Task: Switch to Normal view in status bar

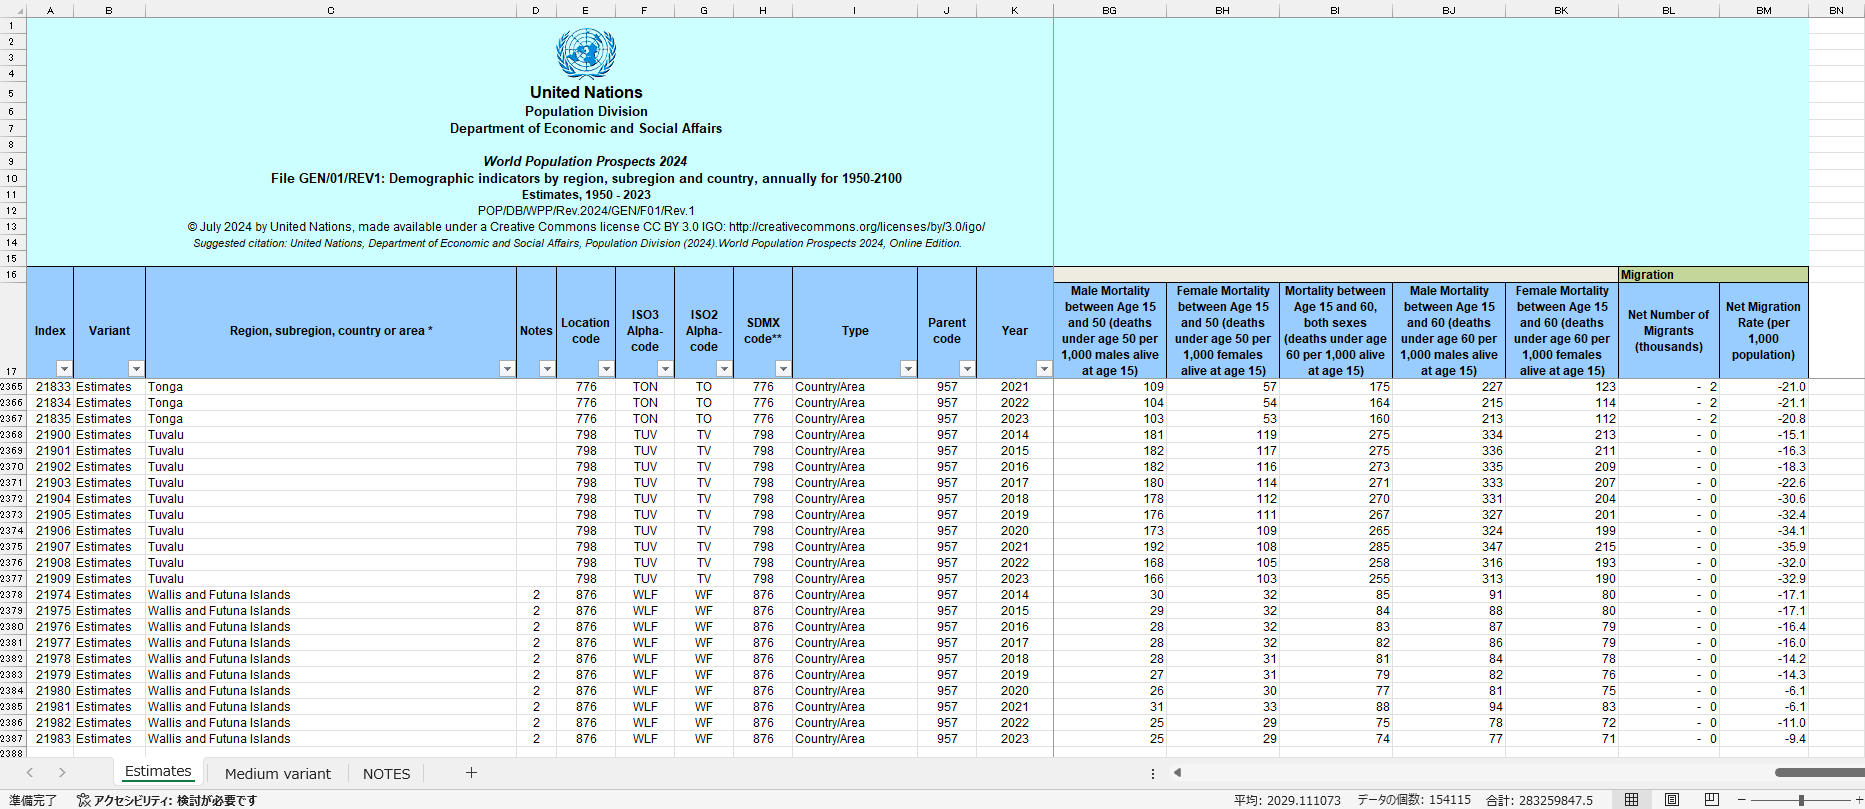Action: click(x=1631, y=799)
